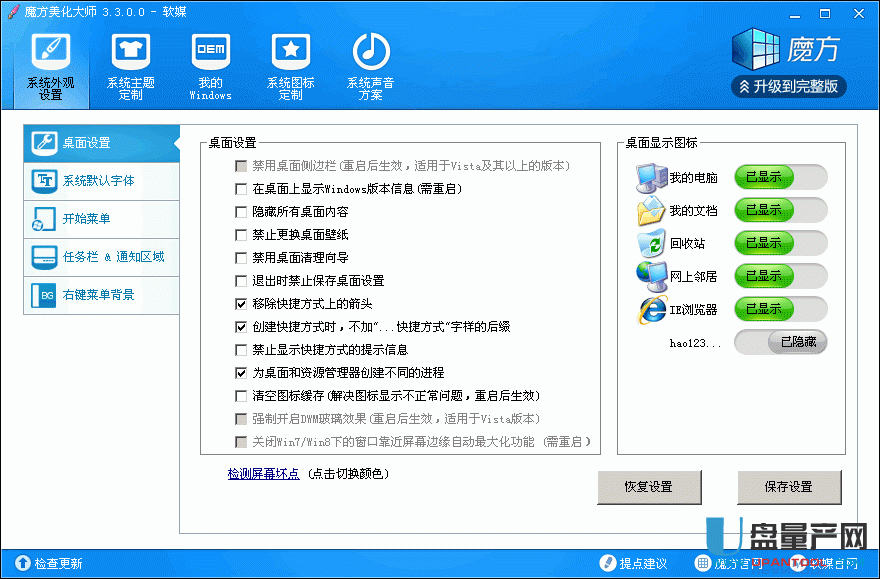Click 升级到完整版 upgrade button
The height and width of the screenshot is (579, 880).
tap(789, 86)
